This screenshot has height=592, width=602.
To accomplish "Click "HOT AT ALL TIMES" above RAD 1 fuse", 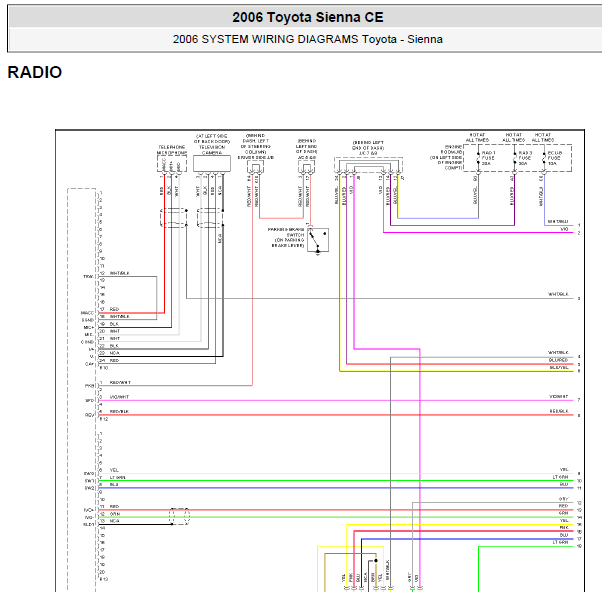I will pyautogui.click(x=477, y=137).
